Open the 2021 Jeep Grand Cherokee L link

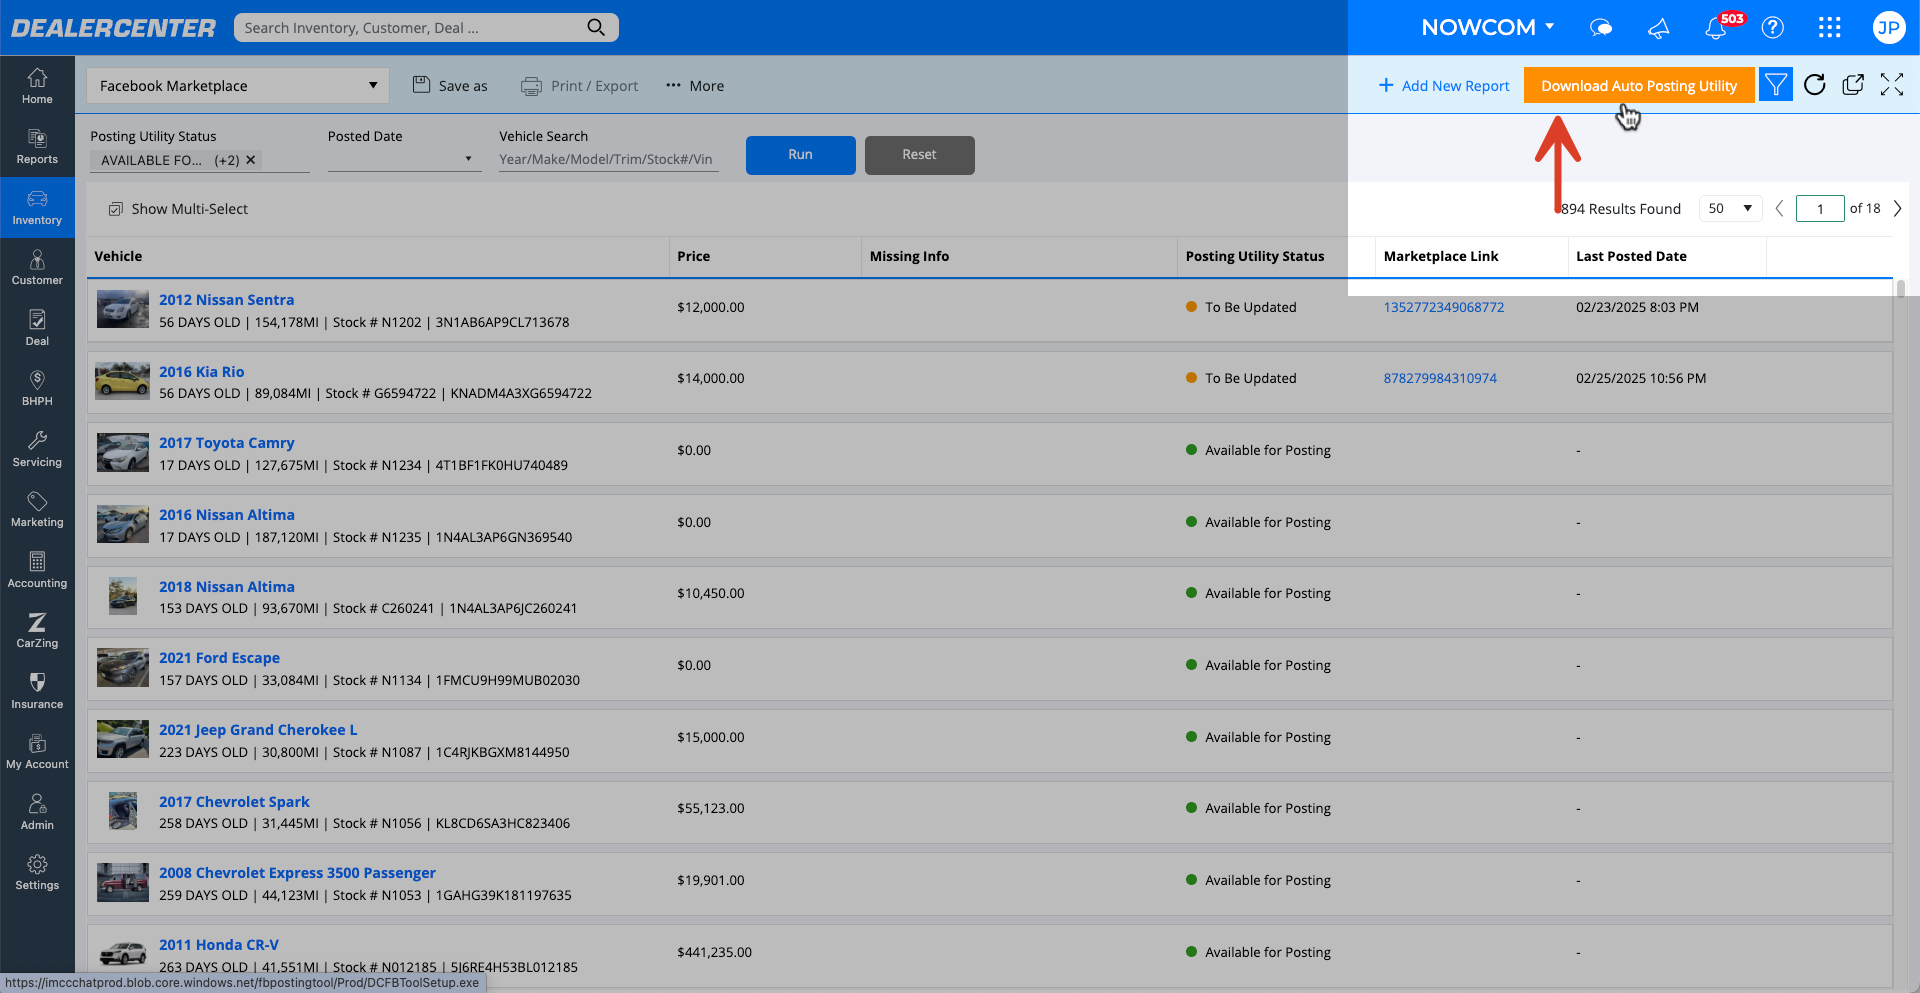point(258,730)
